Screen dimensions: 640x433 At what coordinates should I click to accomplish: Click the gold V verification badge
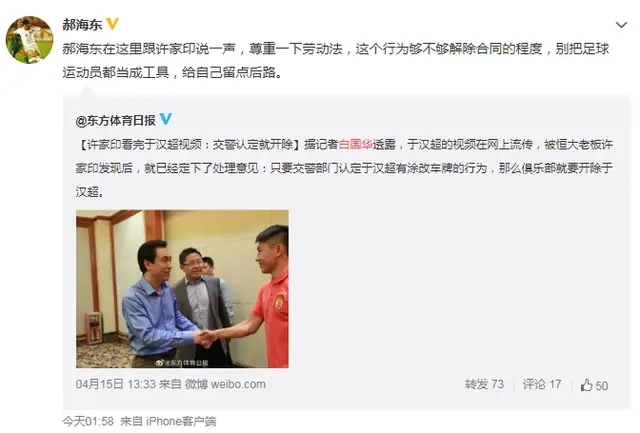point(112,24)
